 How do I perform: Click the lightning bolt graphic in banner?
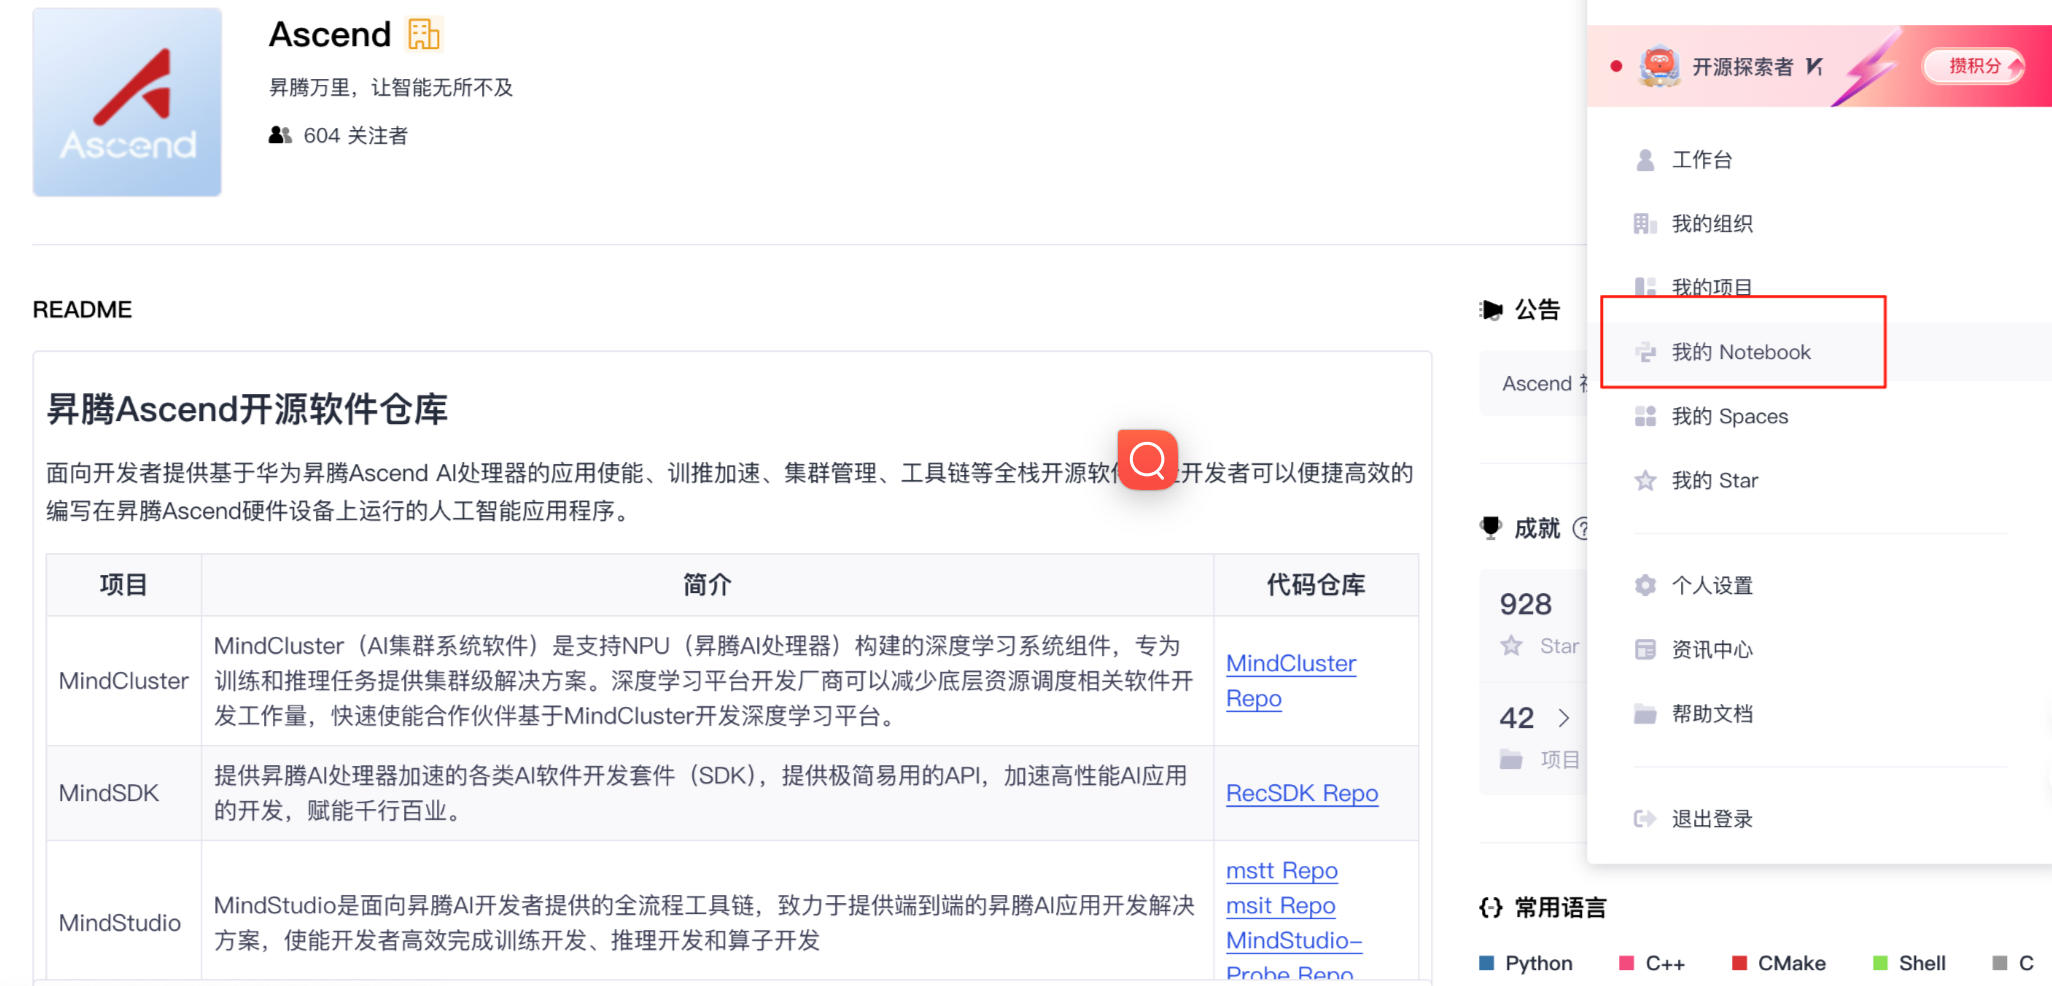point(1868,66)
